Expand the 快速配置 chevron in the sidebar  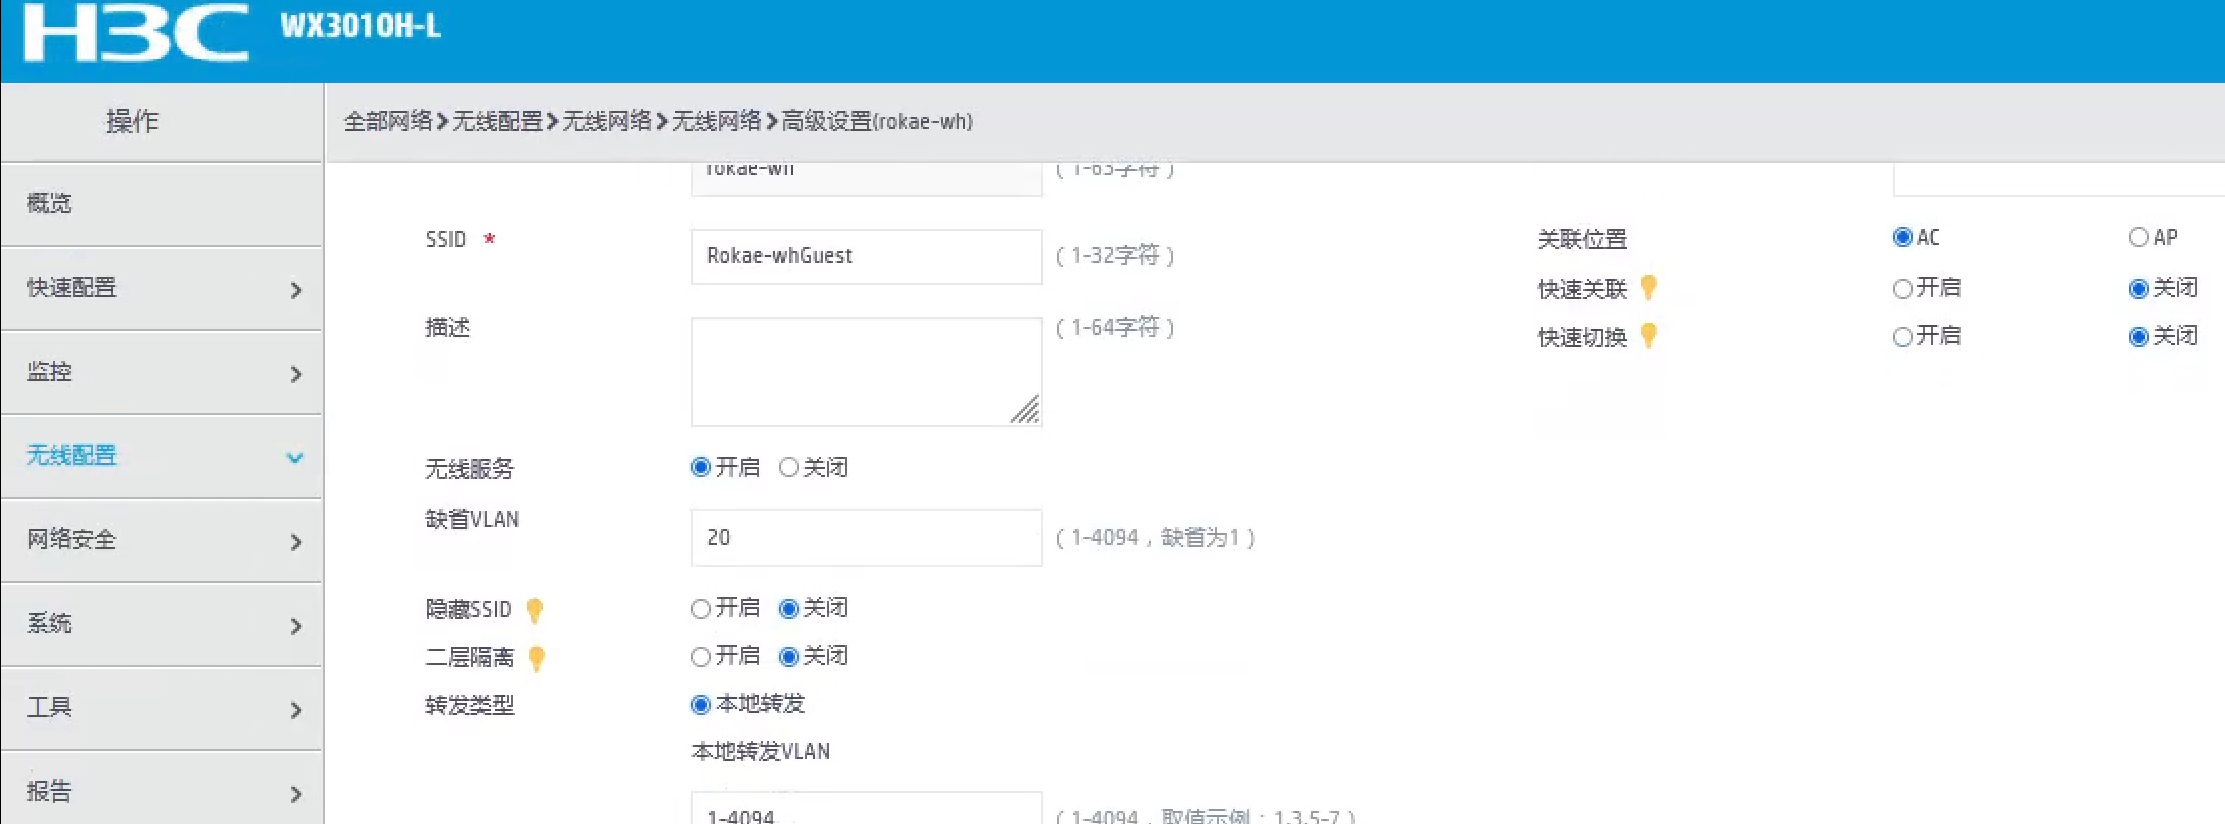click(295, 290)
